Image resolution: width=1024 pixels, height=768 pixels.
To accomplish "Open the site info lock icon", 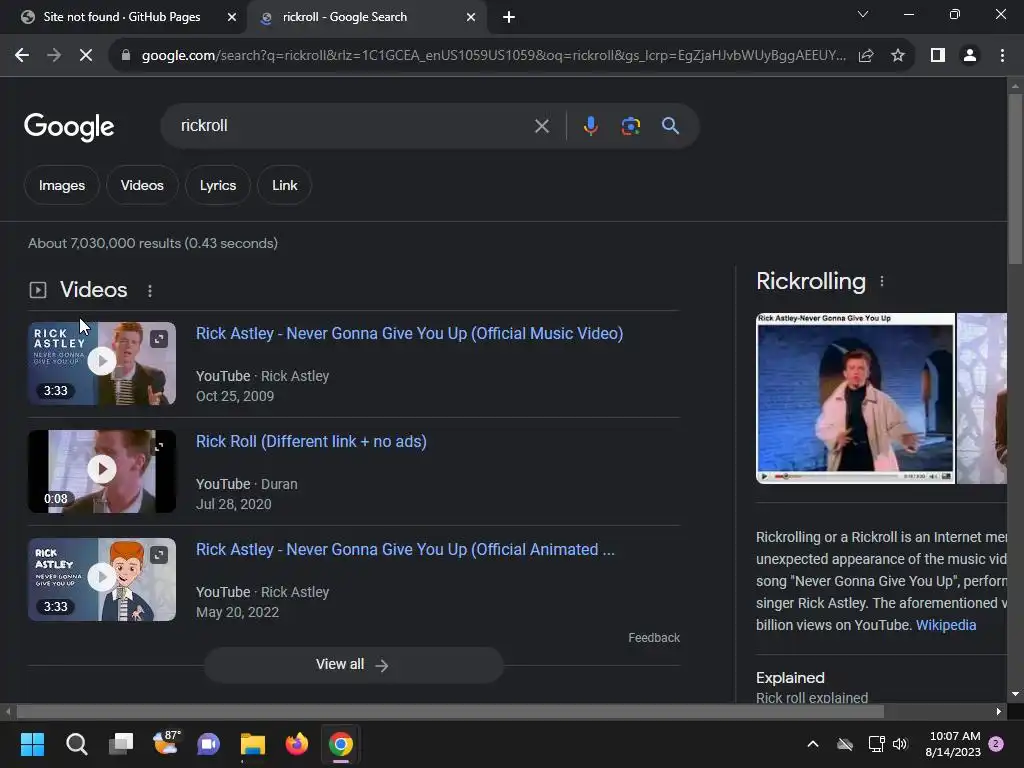I will point(126,56).
